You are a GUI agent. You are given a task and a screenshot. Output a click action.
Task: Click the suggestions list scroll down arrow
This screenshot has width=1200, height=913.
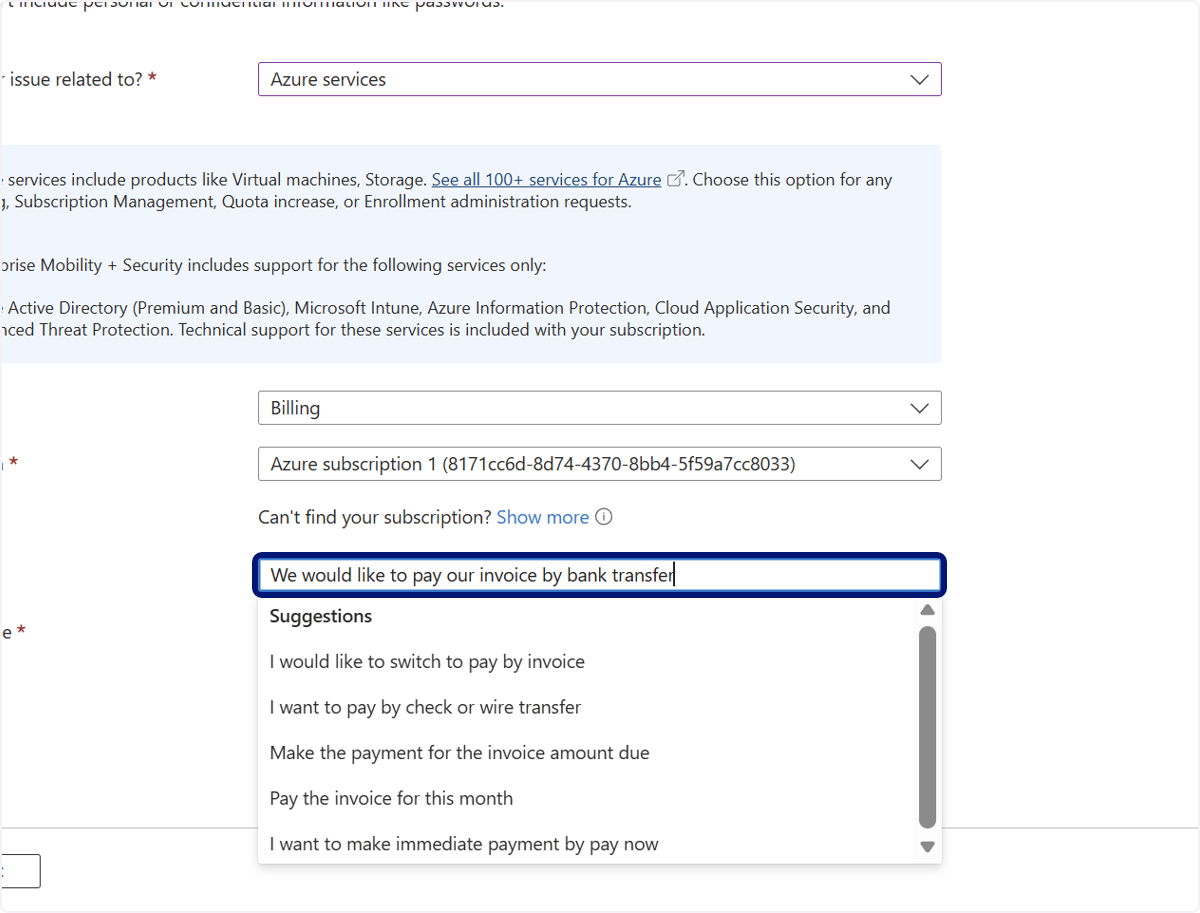point(927,847)
